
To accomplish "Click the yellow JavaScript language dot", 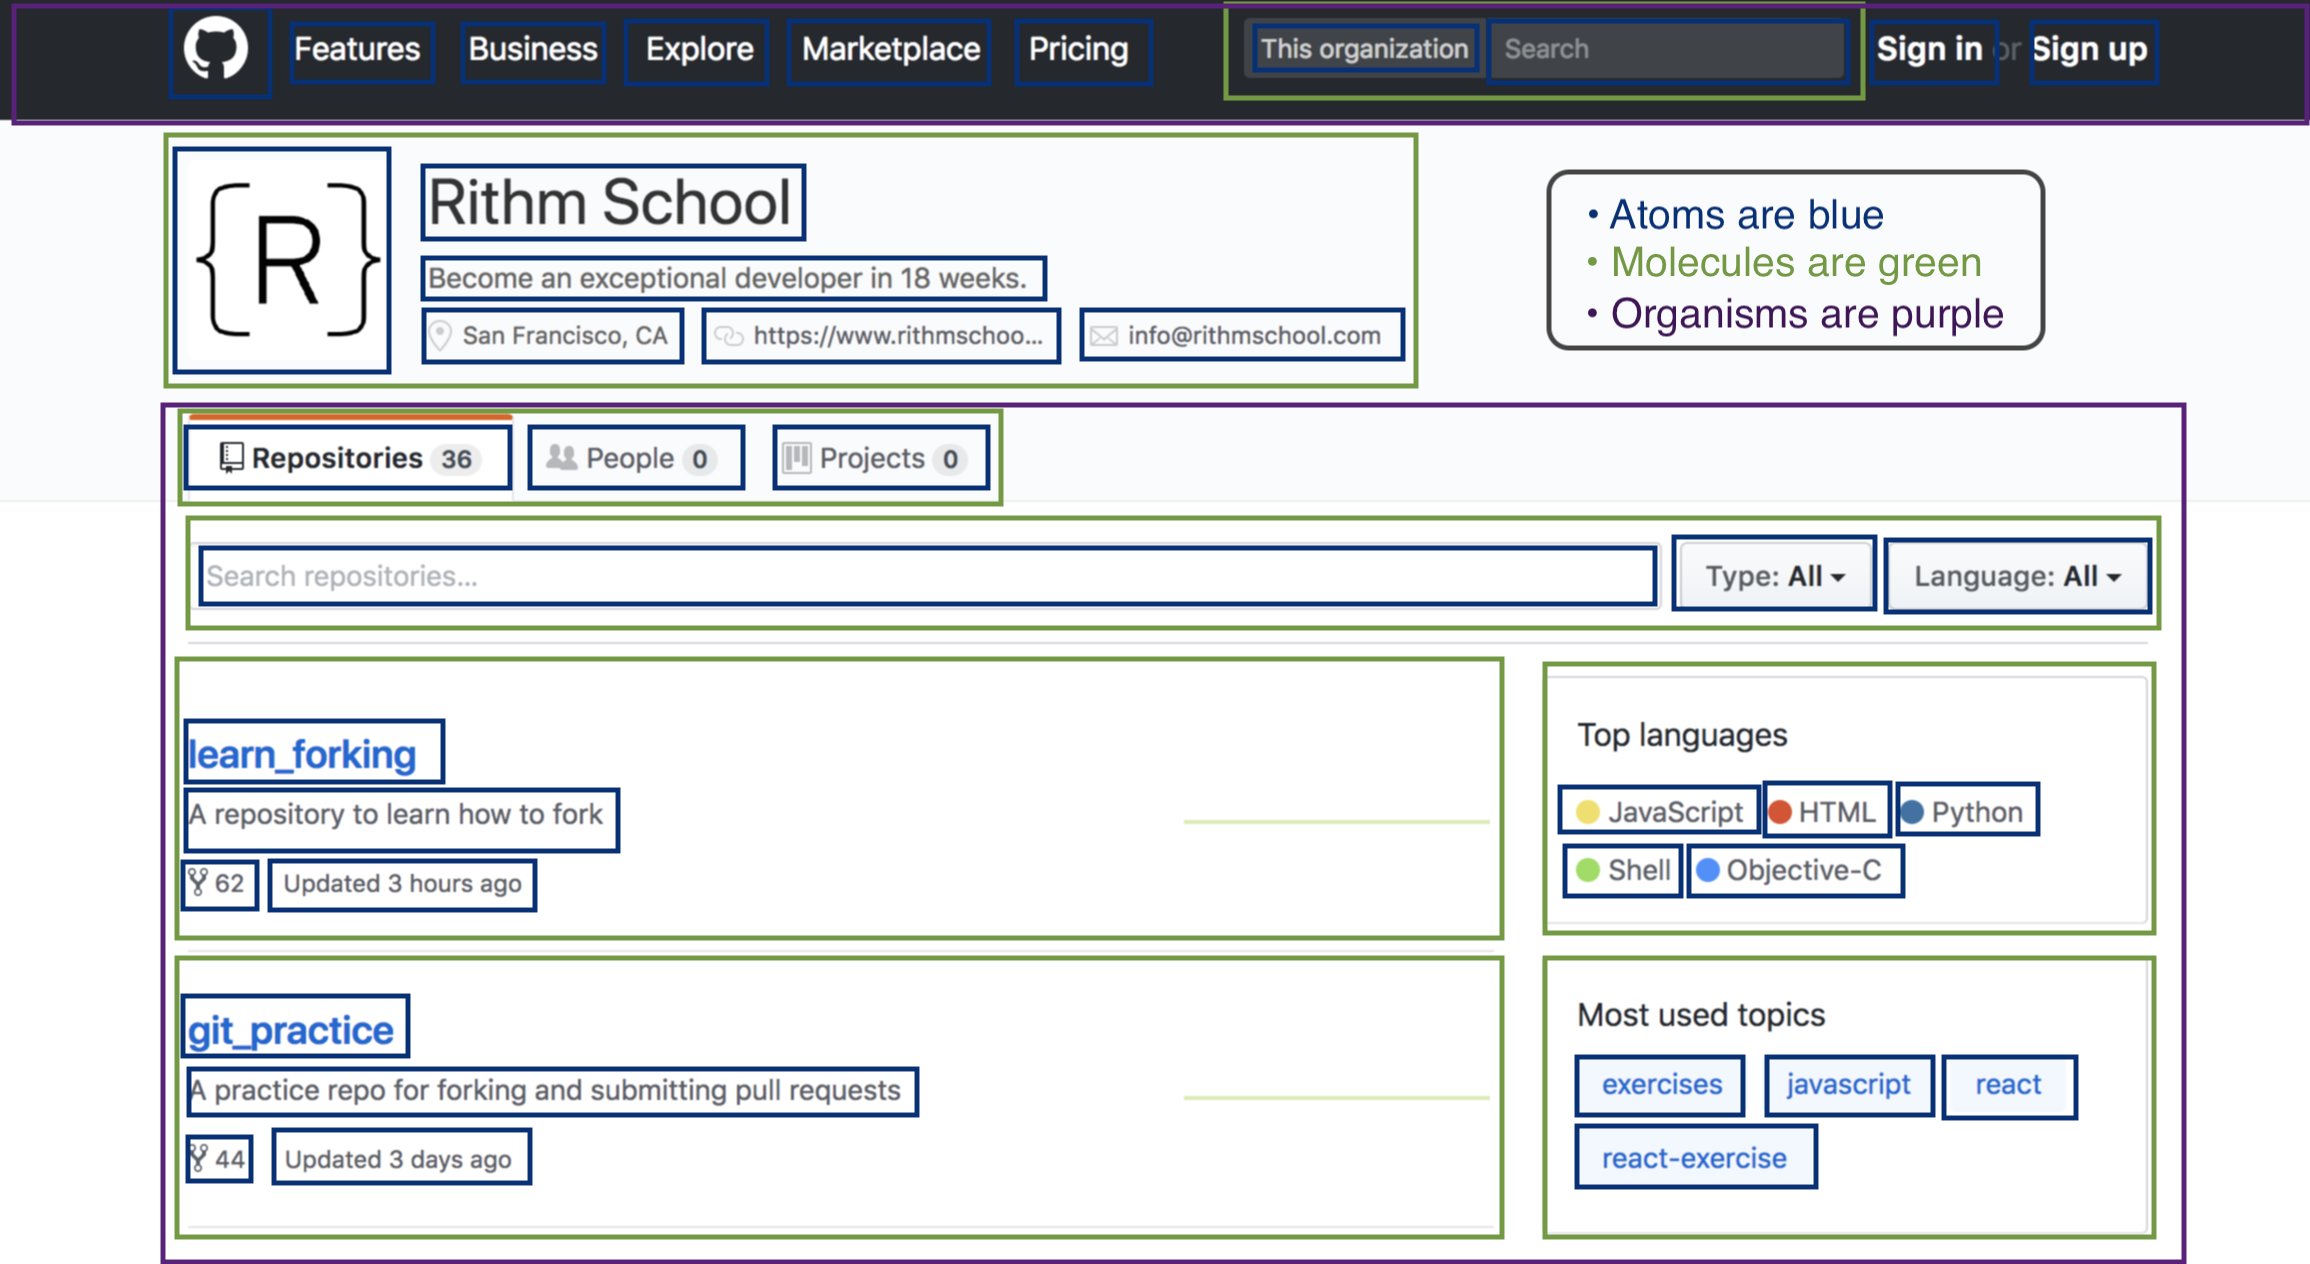I will [1587, 812].
